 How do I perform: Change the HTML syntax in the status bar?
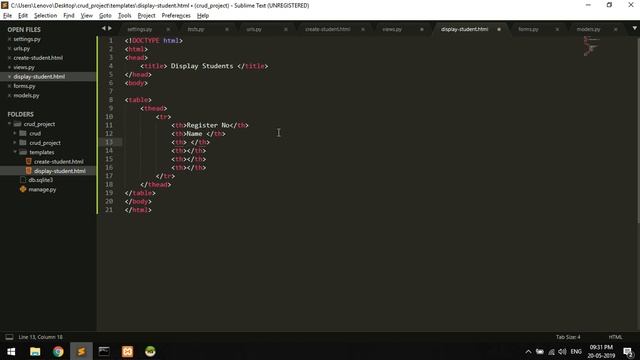(615, 337)
